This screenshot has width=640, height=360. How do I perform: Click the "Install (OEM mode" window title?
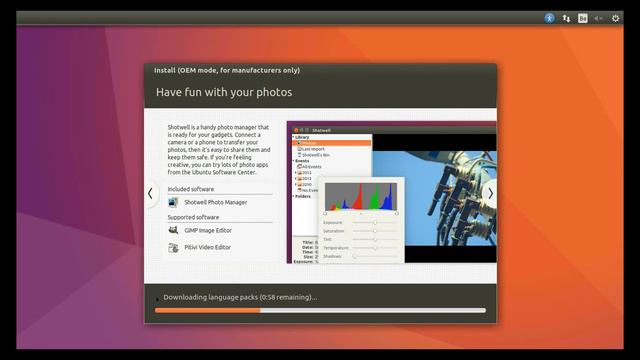pos(227,70)
